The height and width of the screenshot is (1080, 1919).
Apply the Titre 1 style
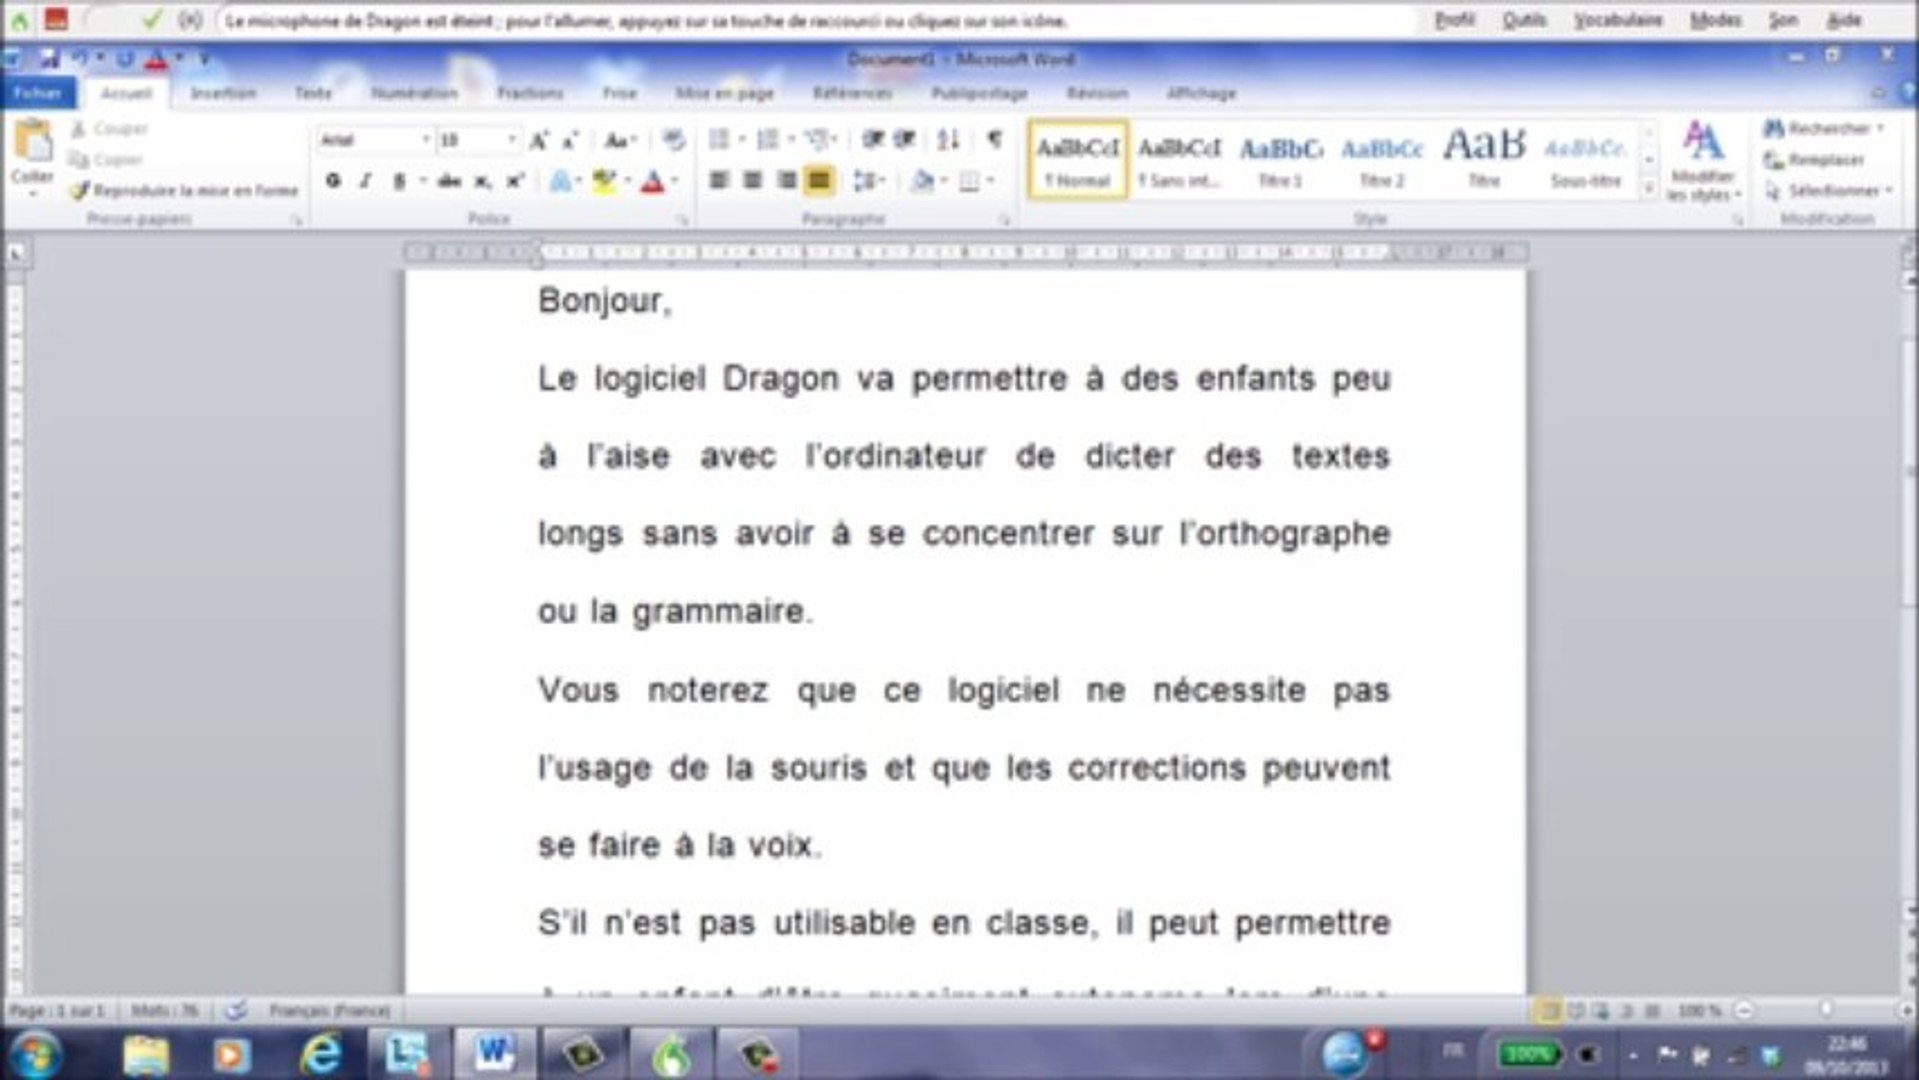pos(1280,160)
